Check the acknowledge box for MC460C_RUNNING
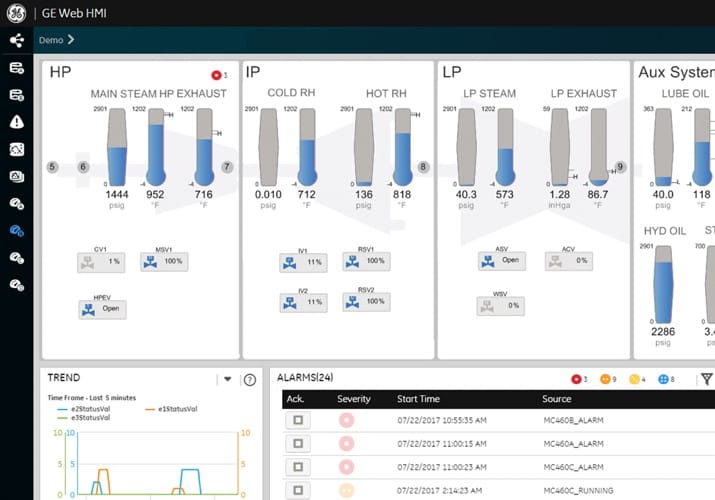The height and width of the screenshot is (500, 715). 298,490
